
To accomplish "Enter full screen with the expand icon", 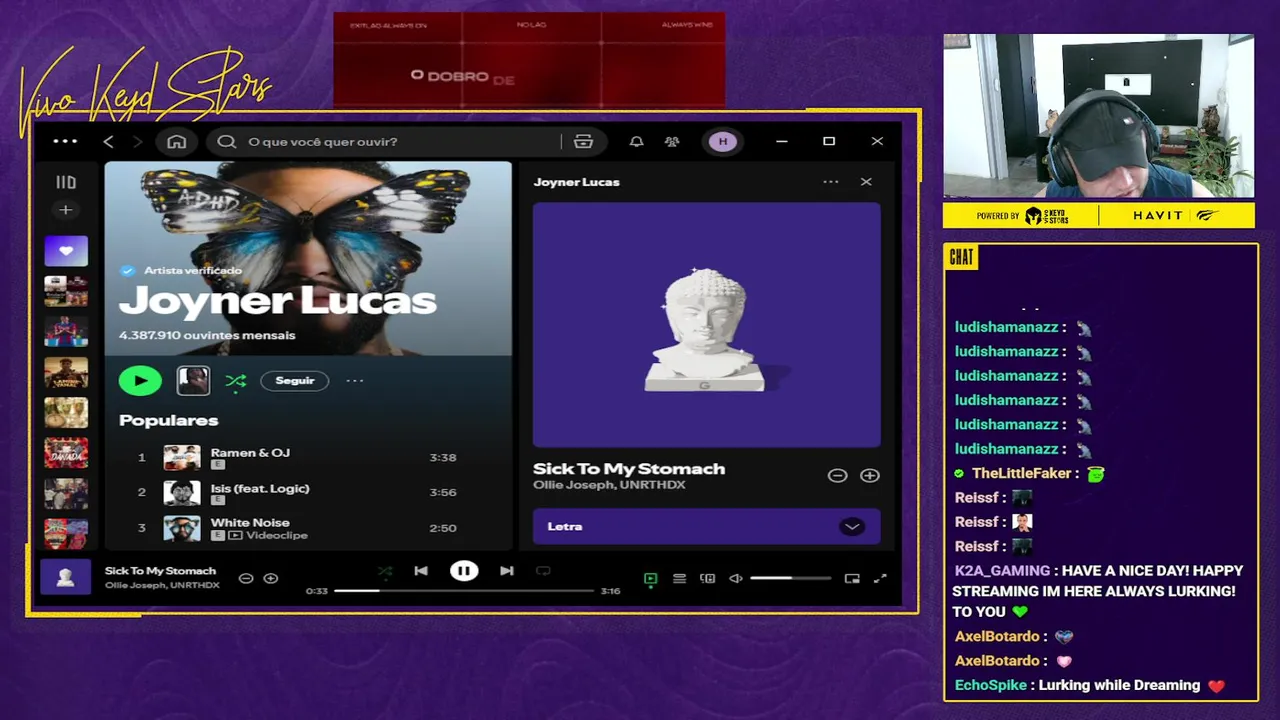I will tap(880, 579).
